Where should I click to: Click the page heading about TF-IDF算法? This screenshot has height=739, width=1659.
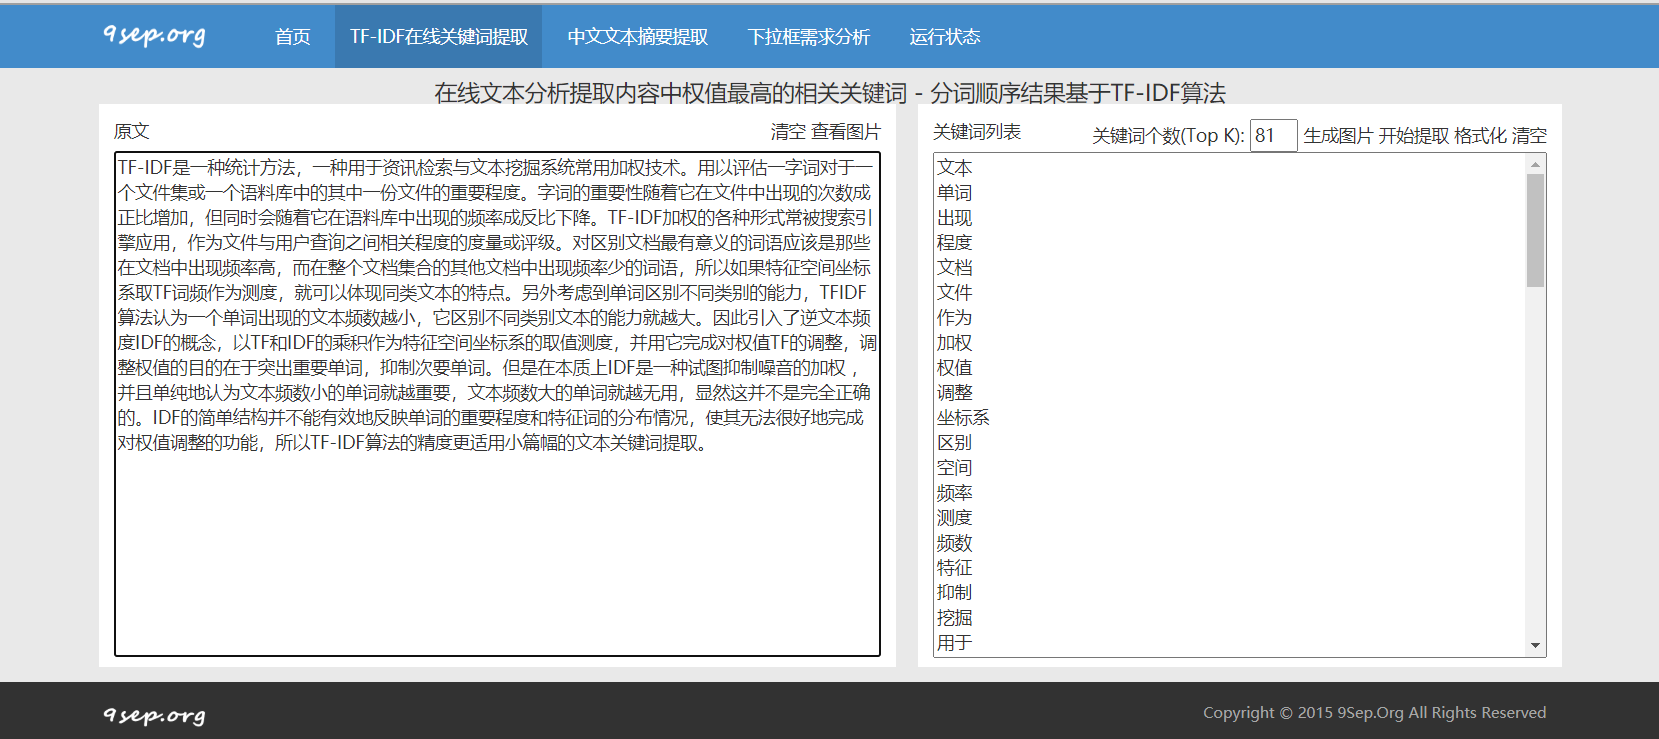pyautogui.click(x=830, y=93)
